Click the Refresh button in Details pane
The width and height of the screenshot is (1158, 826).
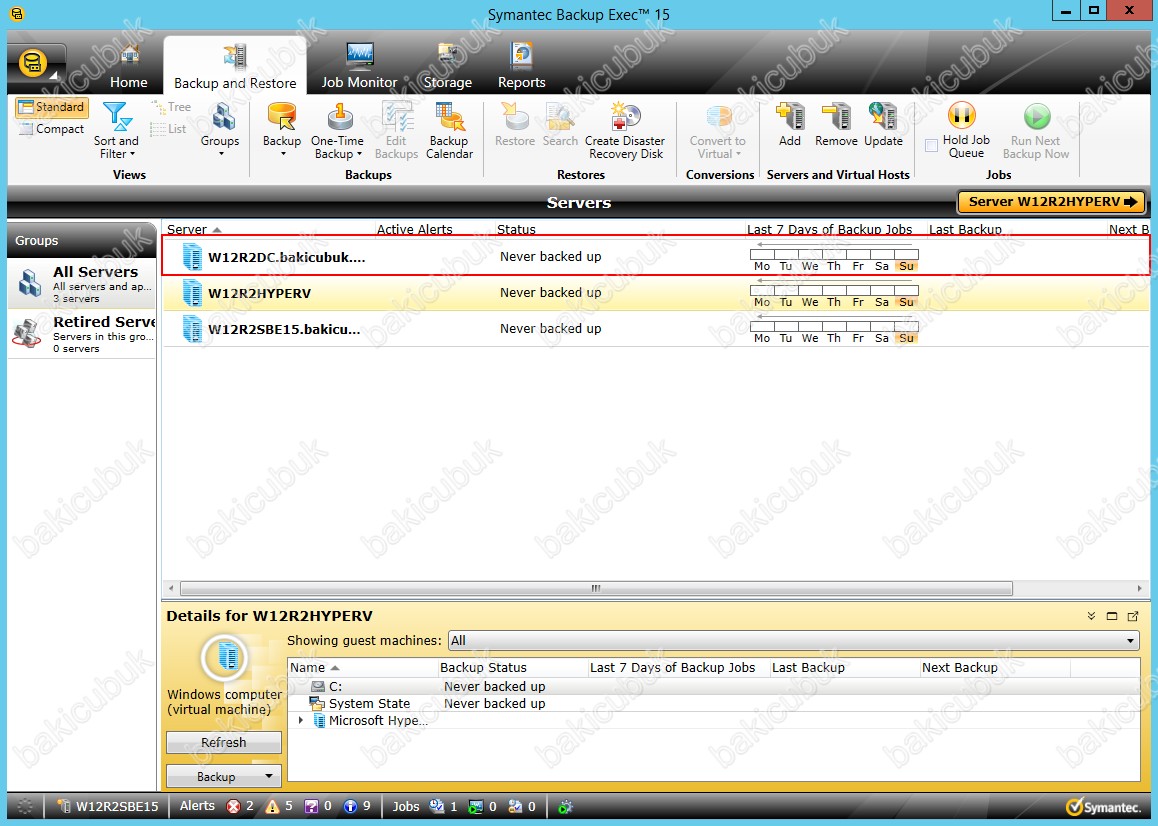224,743
